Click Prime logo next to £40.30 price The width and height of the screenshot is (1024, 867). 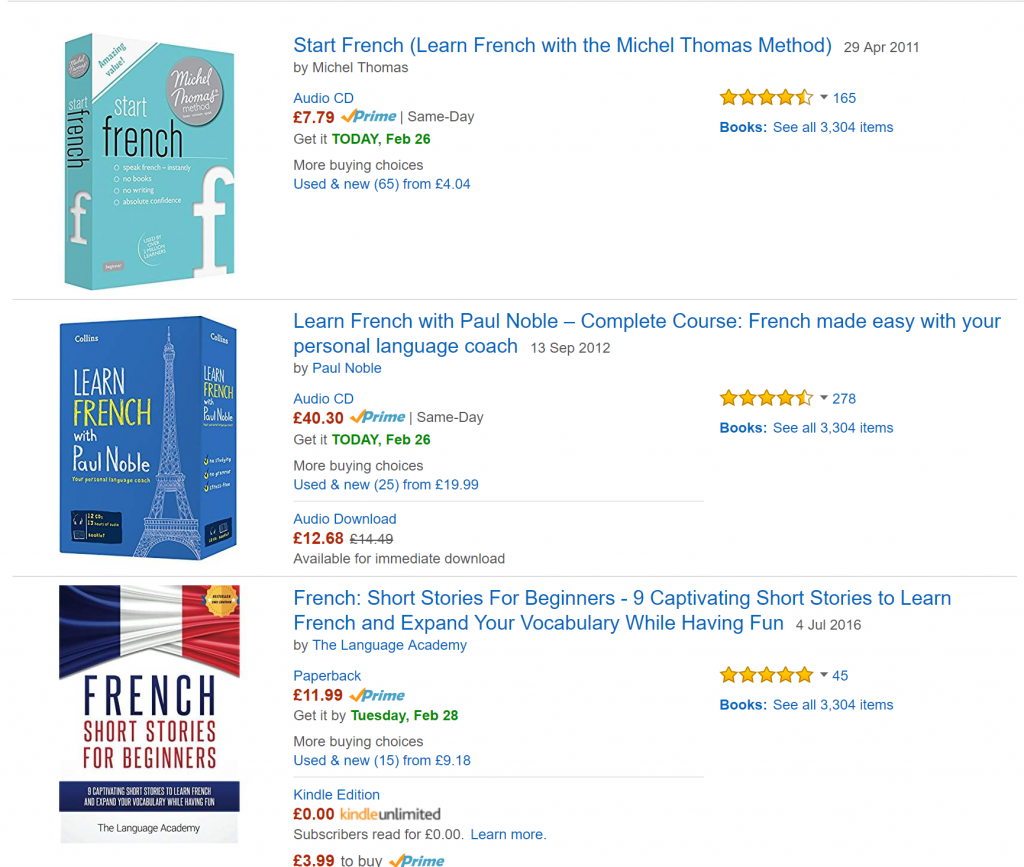point(377,417)
